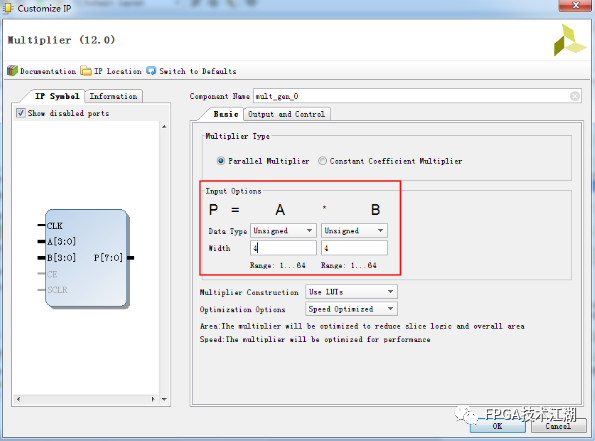Click the Multiplier (12.0) title text
Viewport: 595px width, 441px height.
(61, 40)
